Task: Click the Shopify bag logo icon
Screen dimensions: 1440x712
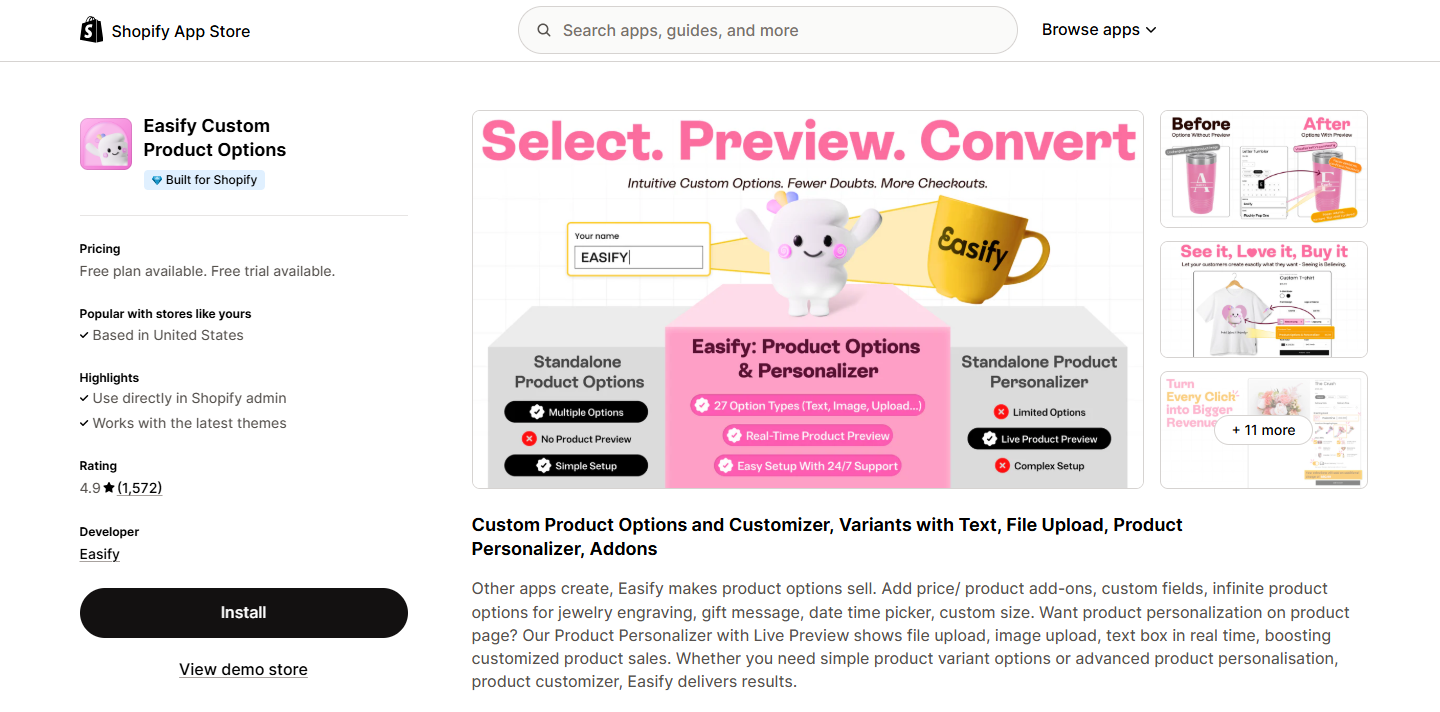Action: (91, 30)
